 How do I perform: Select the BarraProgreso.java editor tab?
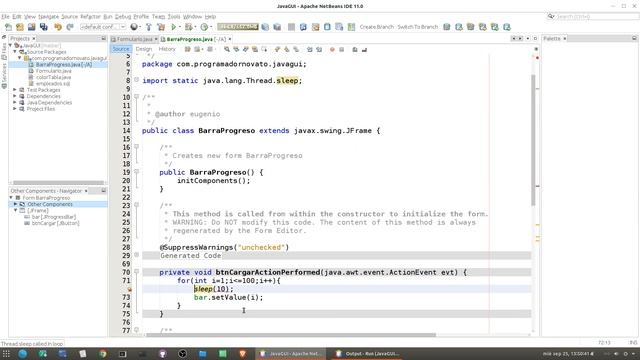(196, 39)
